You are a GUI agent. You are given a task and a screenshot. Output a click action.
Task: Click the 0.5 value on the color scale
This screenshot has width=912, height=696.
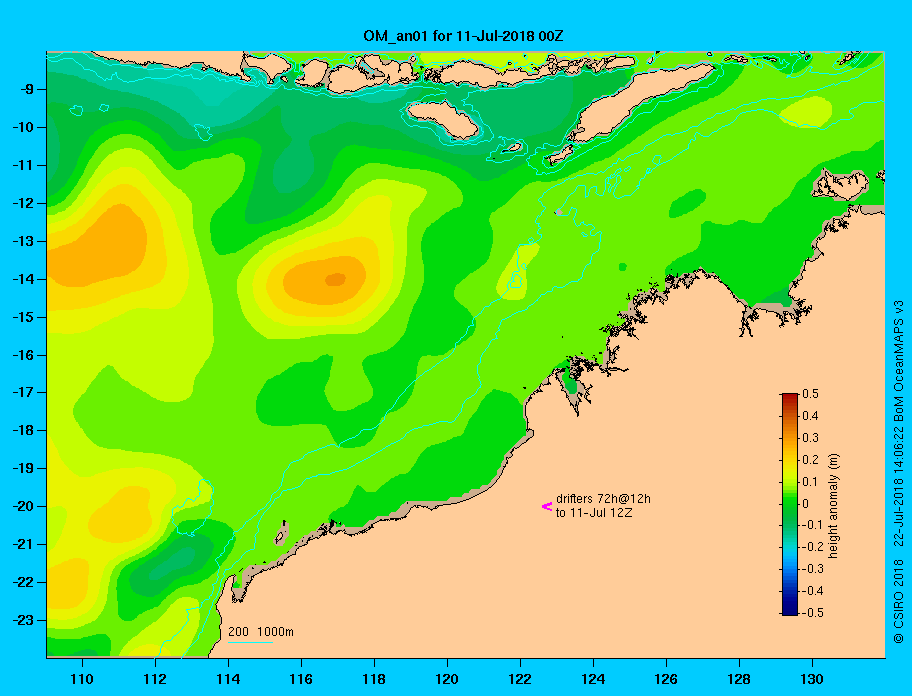pyautogui.click(x=810, y=394)
